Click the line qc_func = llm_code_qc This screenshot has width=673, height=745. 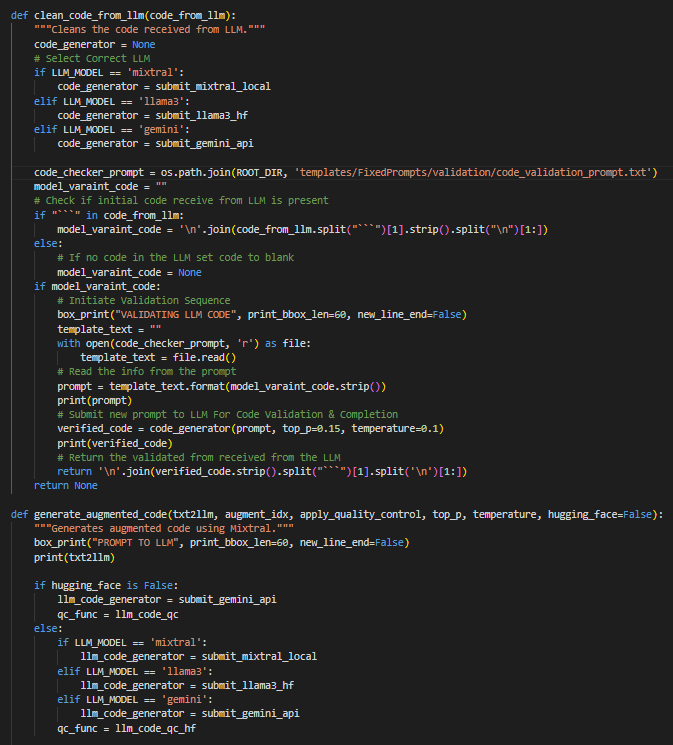tap(118, 614)
